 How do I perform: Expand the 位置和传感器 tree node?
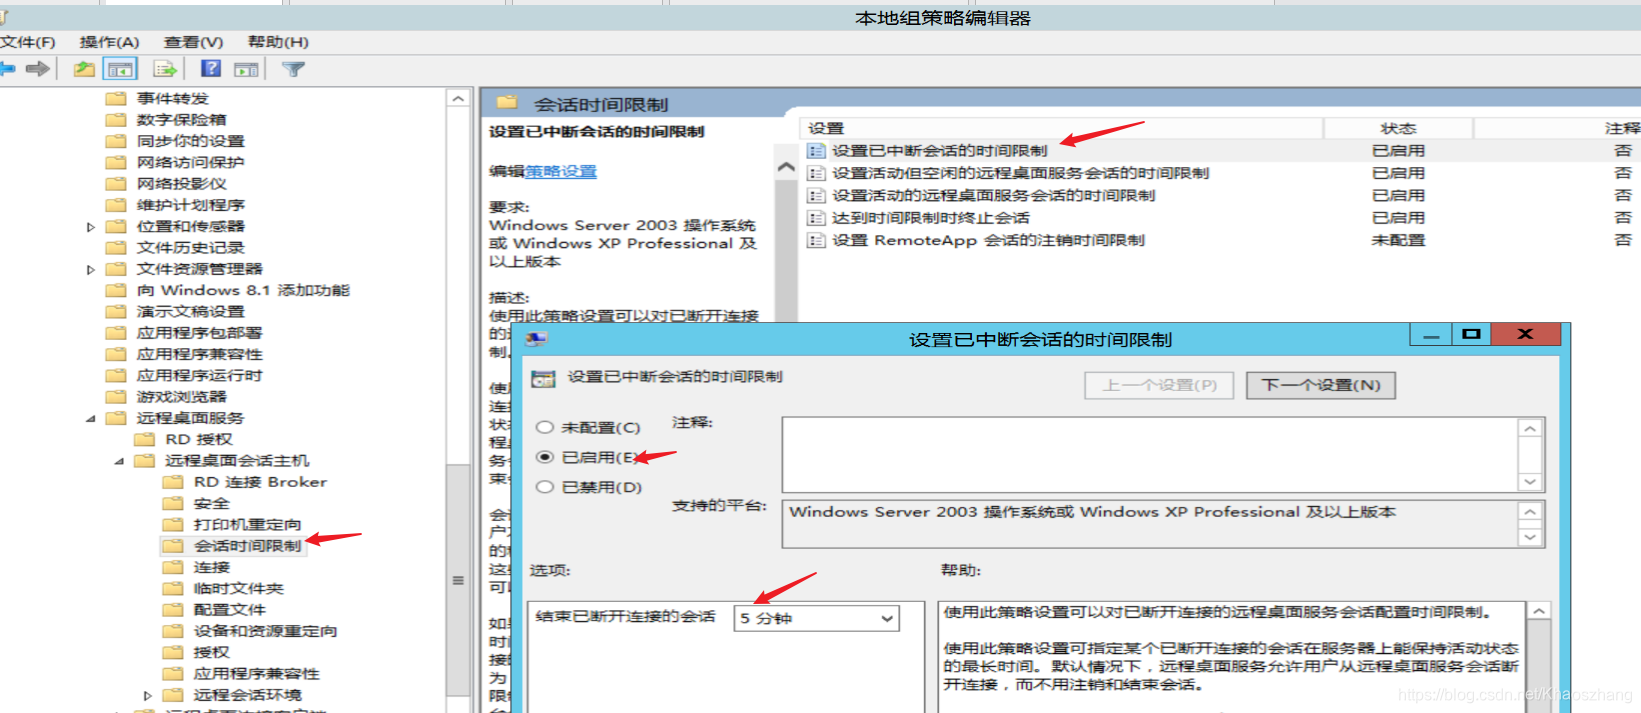click(x=90, y=227)
